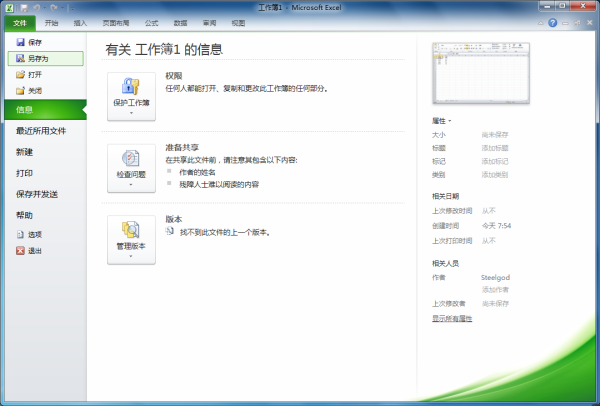The height and width of the screenshot is (406, 600).
Task: Click 添加作者 to add an author
Action: 495,290
